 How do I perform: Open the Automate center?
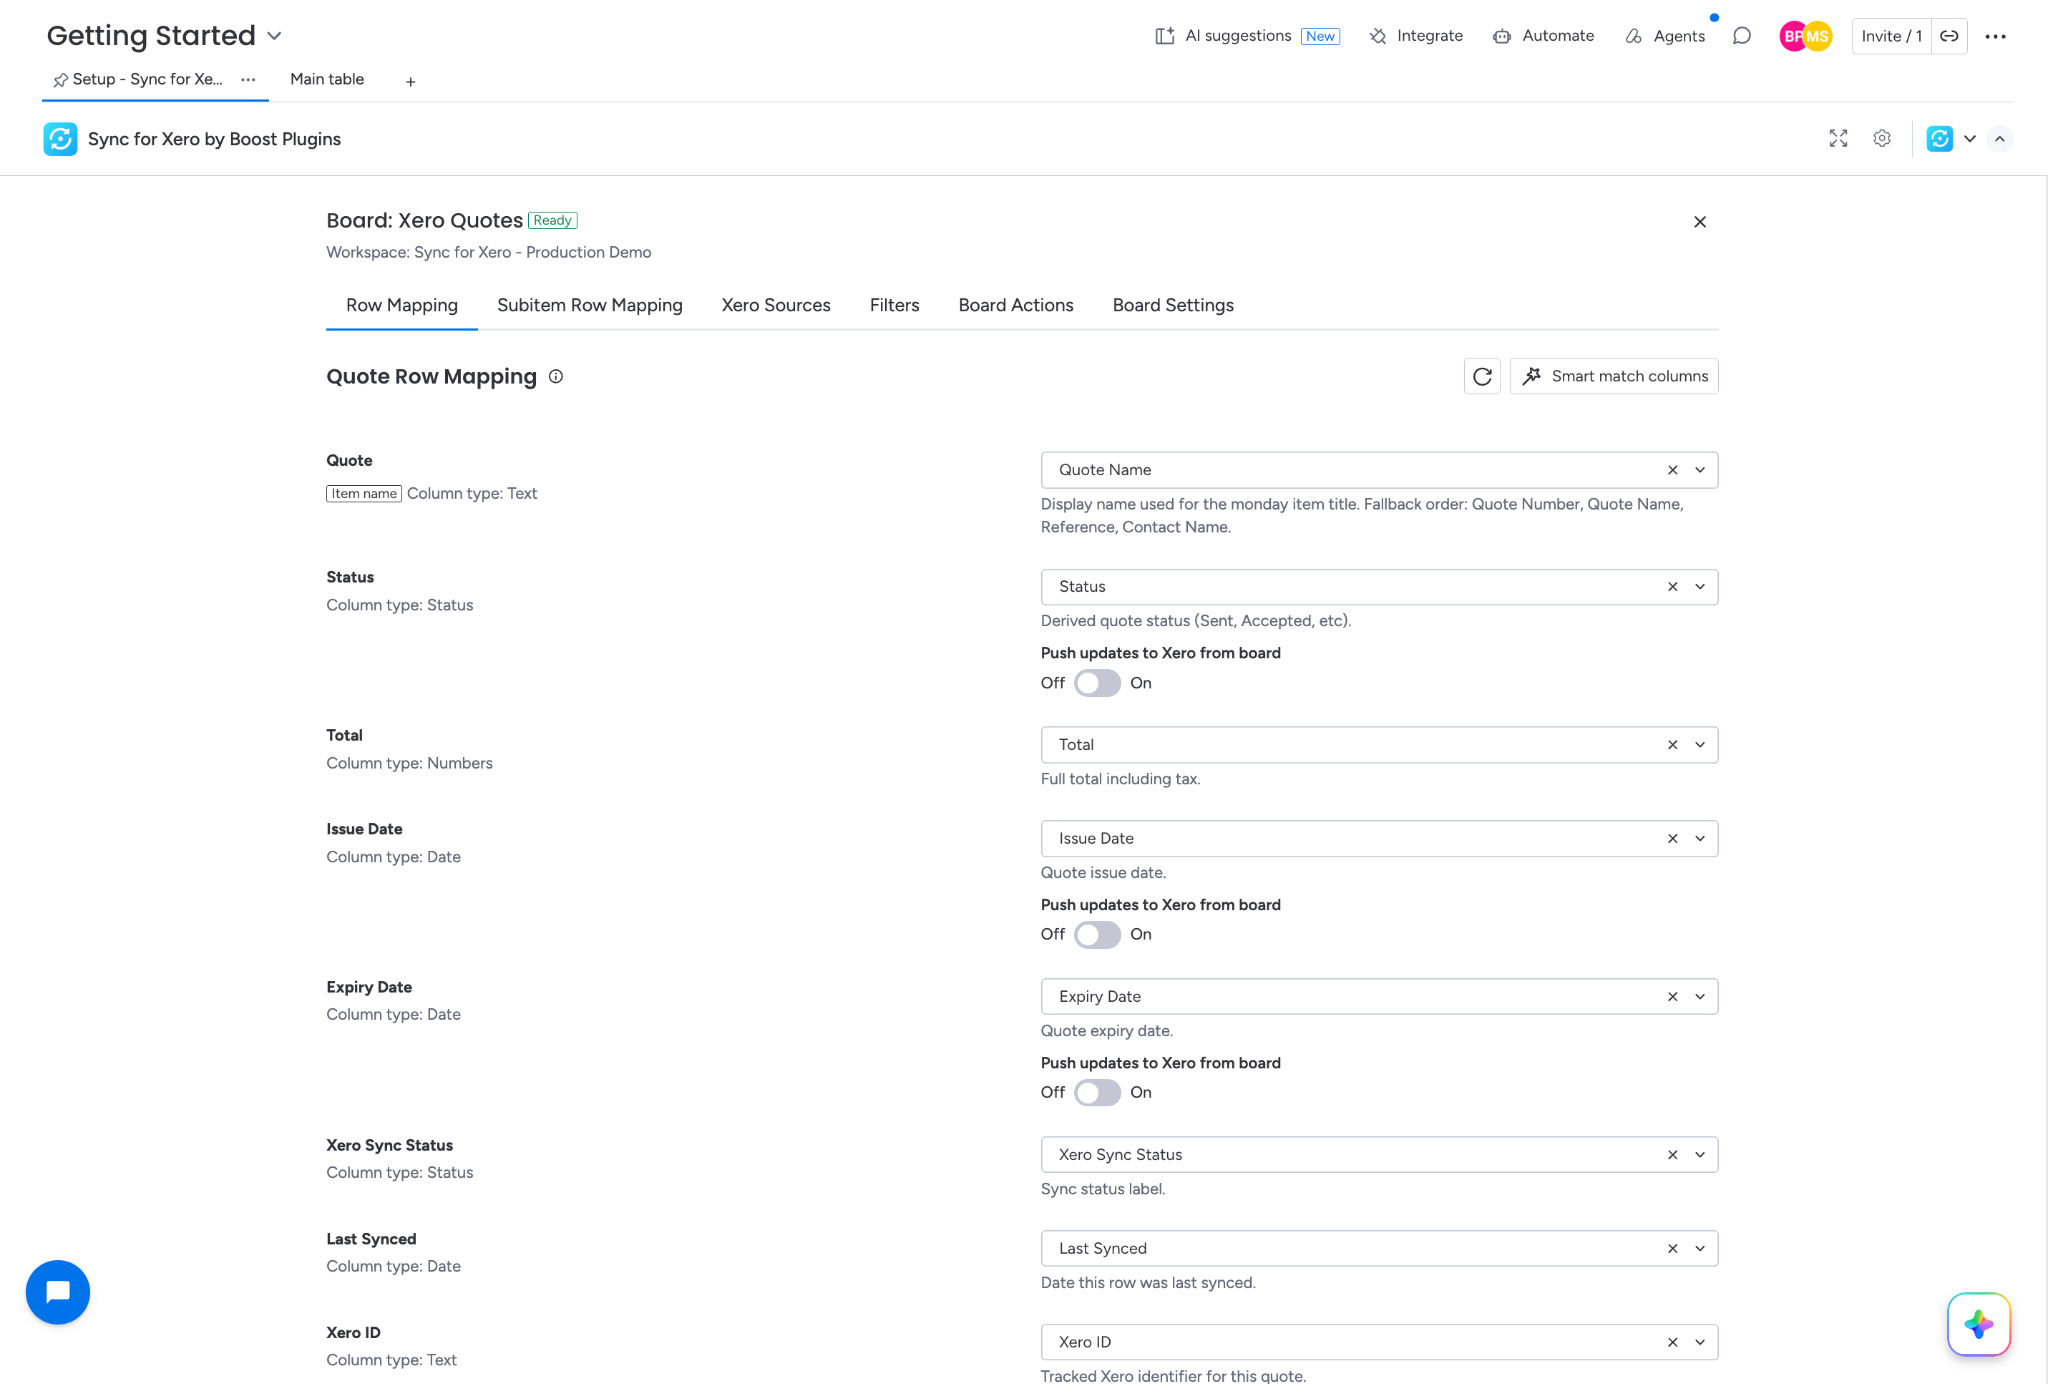coord(1543,36)
